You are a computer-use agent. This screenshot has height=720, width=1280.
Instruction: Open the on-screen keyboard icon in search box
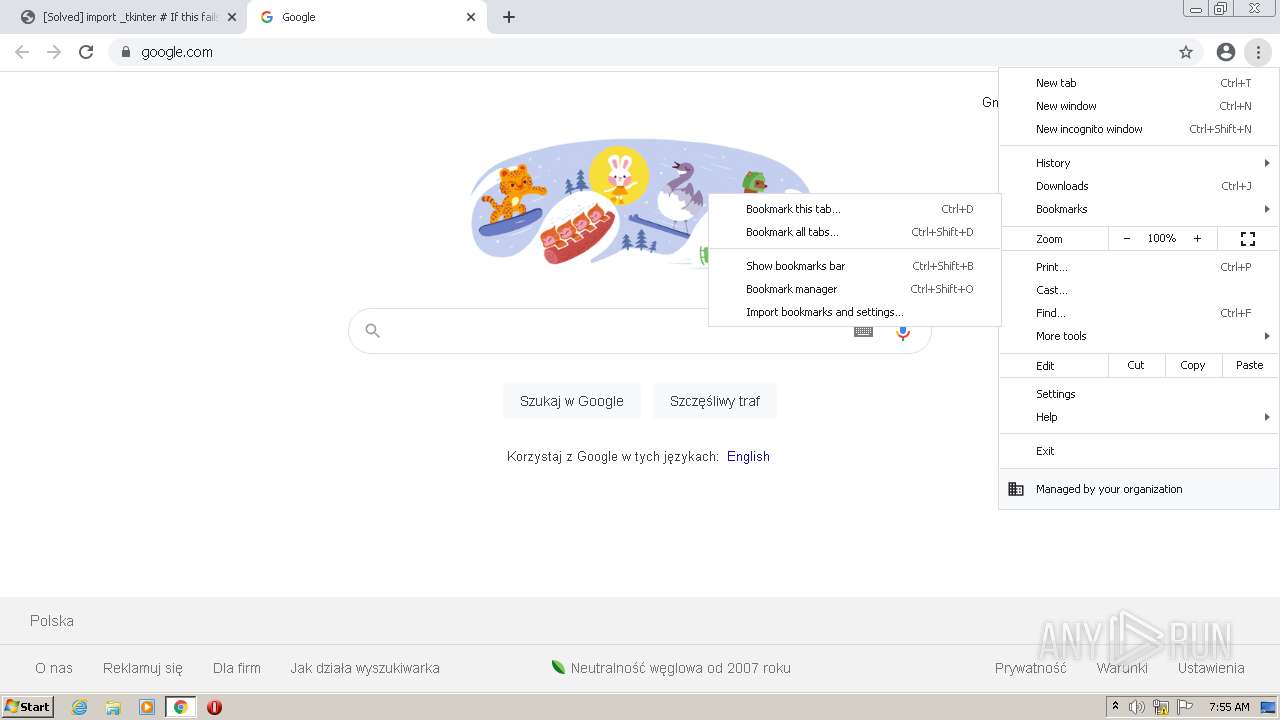[x=863, y=332]
